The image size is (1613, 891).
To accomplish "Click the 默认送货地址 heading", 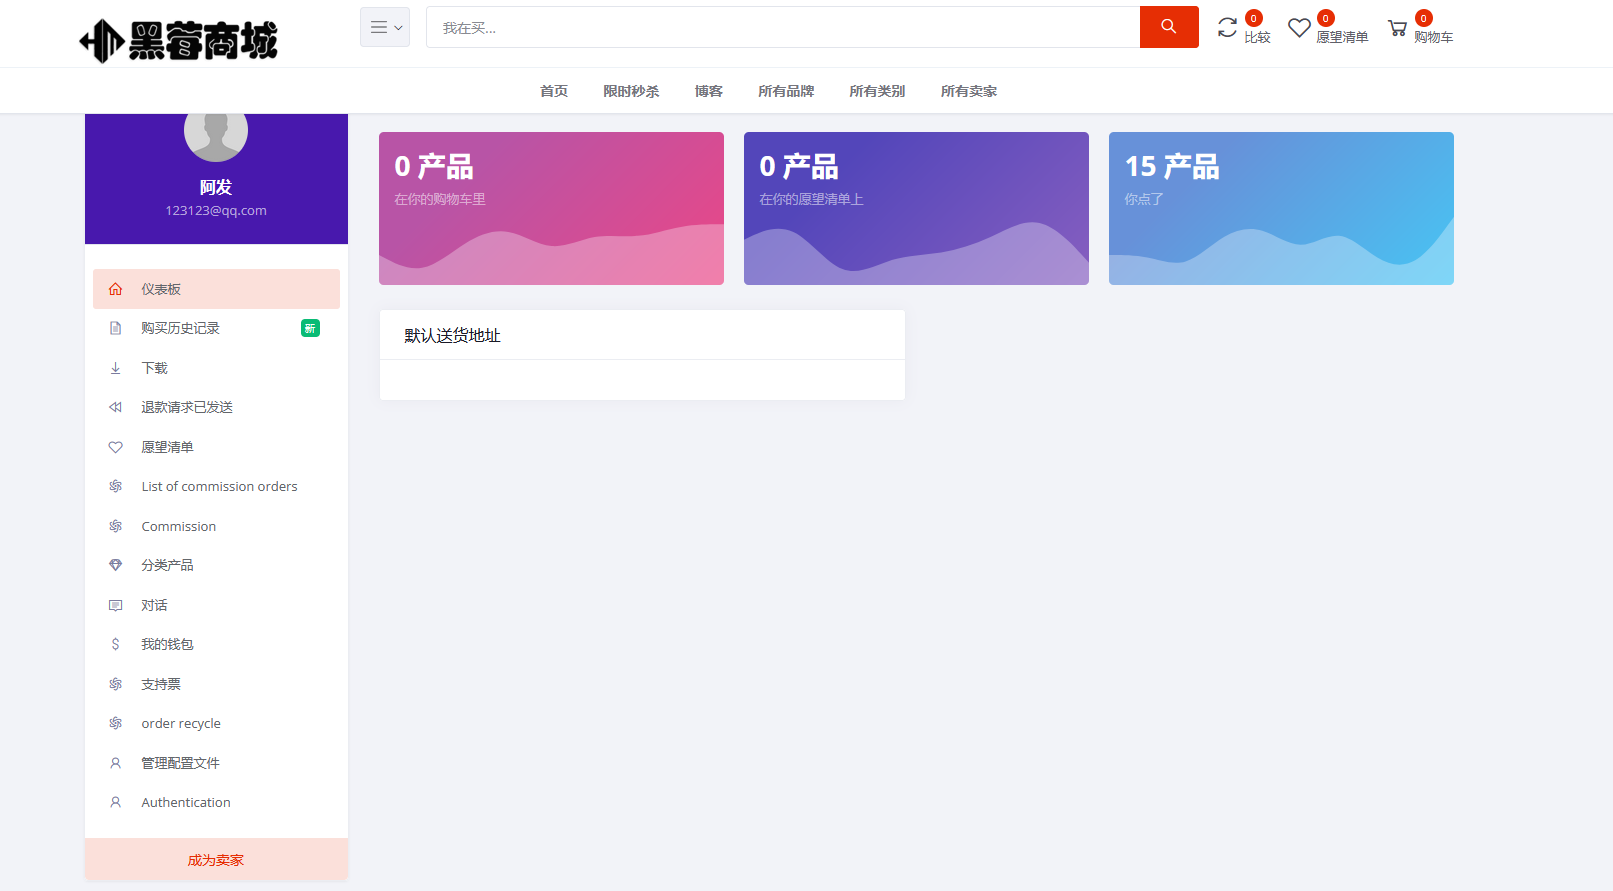I will pyautogui.click(x=452, y=336).
